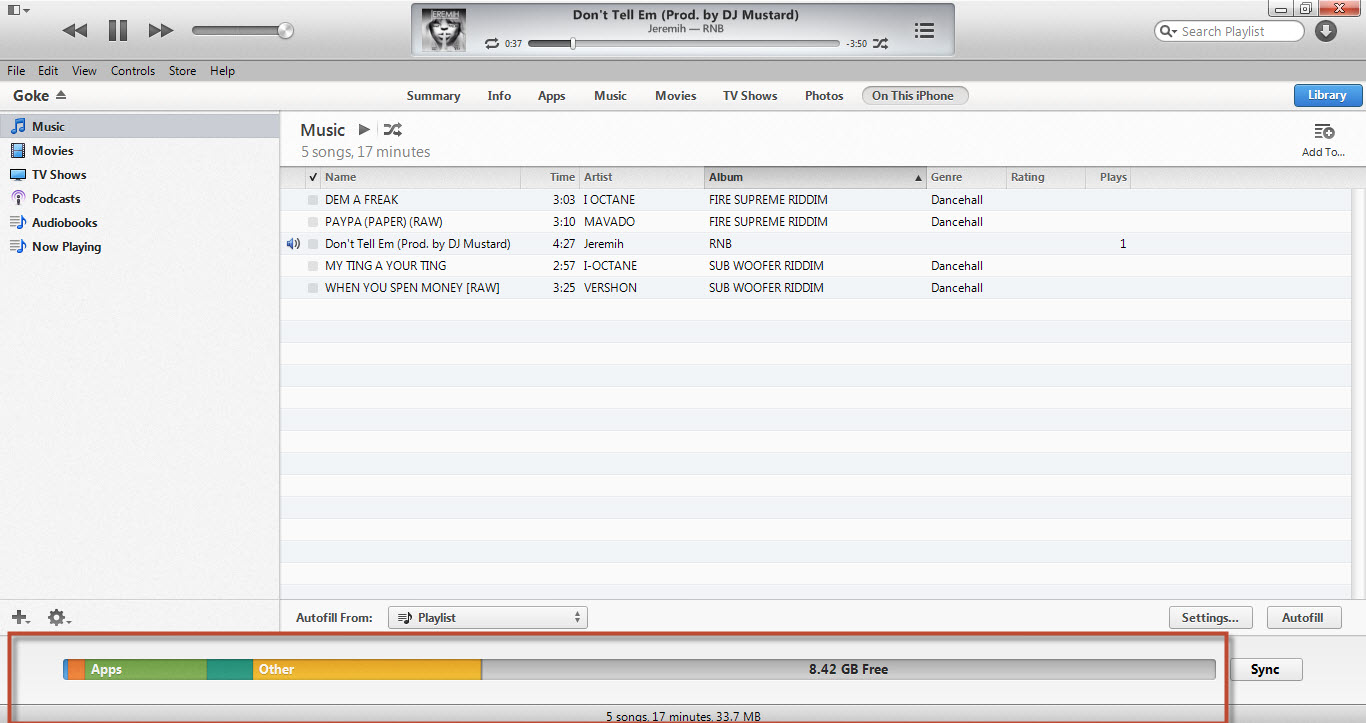Select Movies in the sidebar
The width and height of the screenshot is (1366, 723).
coord(139,151)
